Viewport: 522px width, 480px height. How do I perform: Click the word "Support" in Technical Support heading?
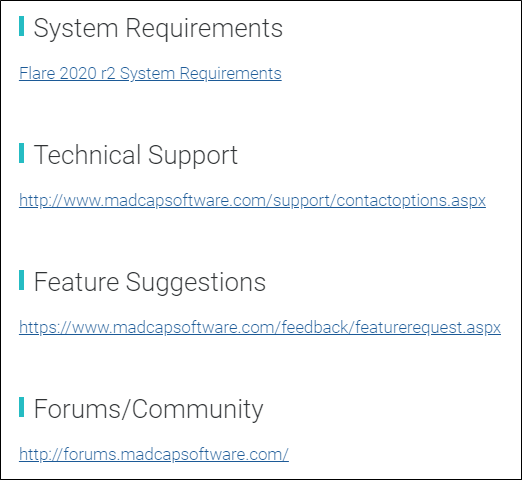pos(193,156)
